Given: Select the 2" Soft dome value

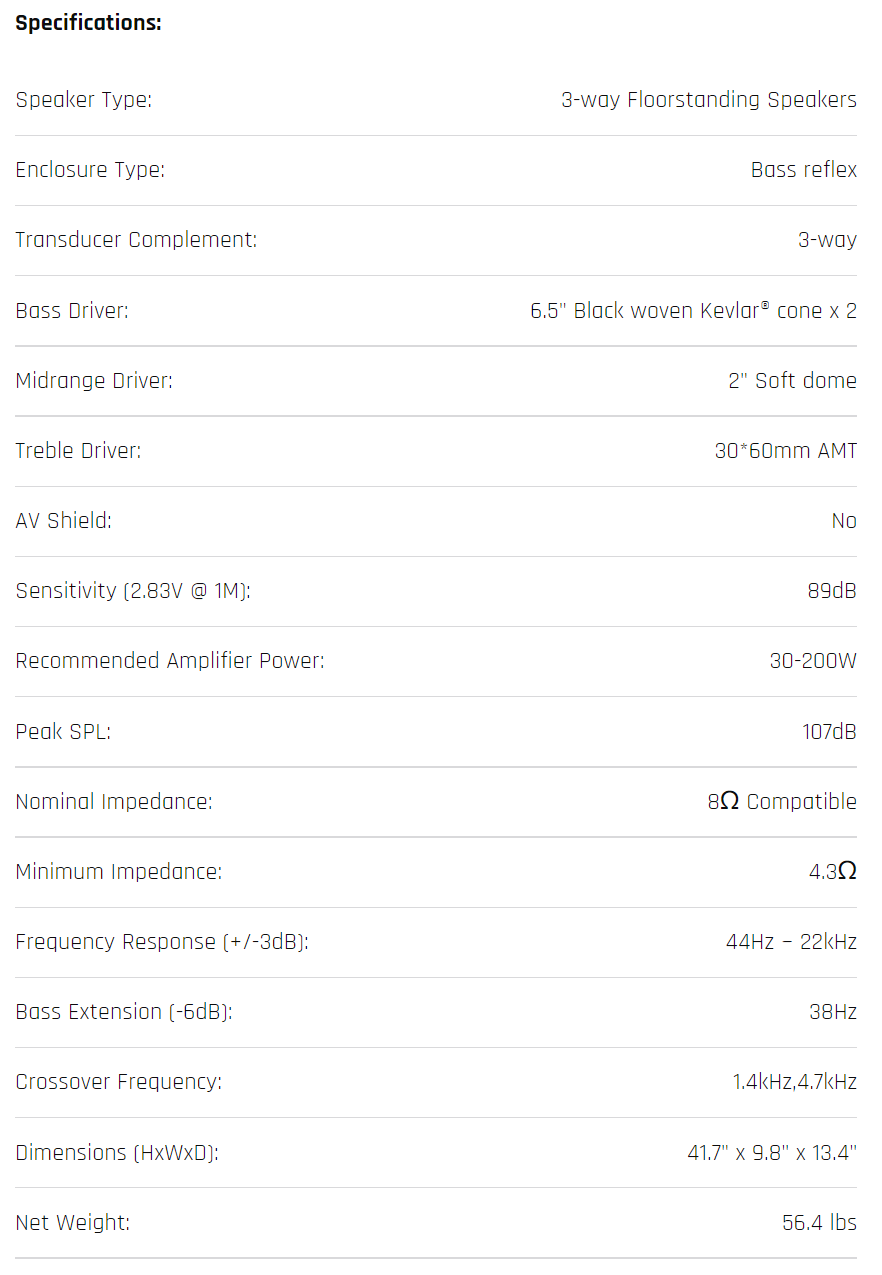Looking at the screenshot, I should (792, 381).
